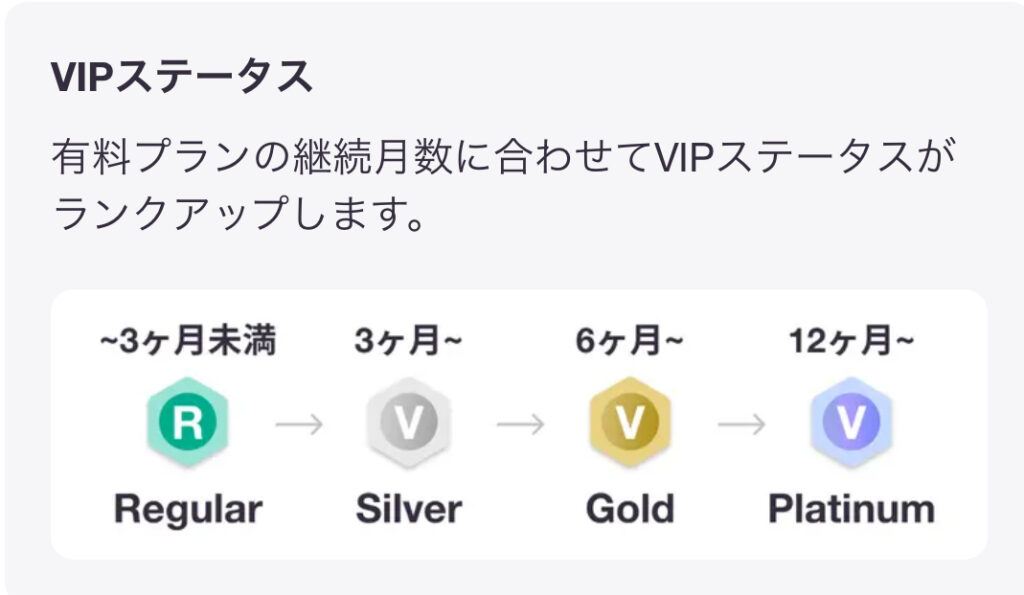
Task: Click the 12ヶ月~ duration label above Platinum
Action: (852, 340)
